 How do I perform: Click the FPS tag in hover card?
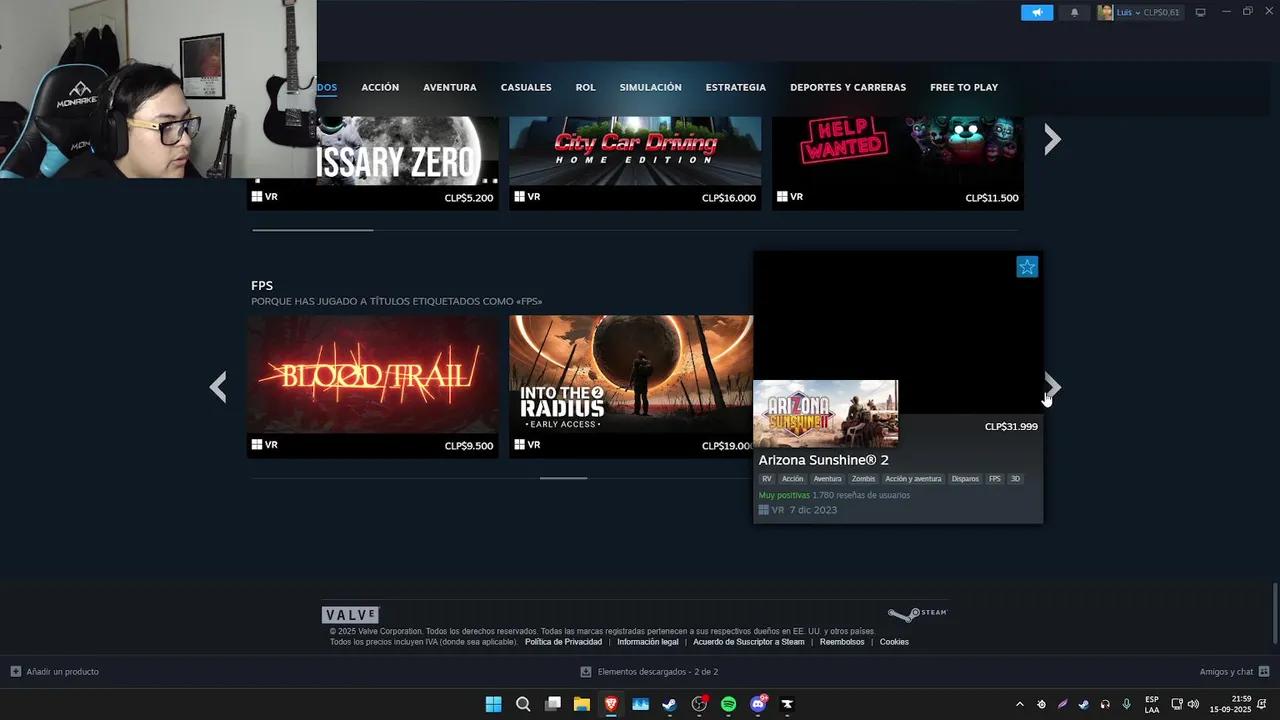point(995,479)
